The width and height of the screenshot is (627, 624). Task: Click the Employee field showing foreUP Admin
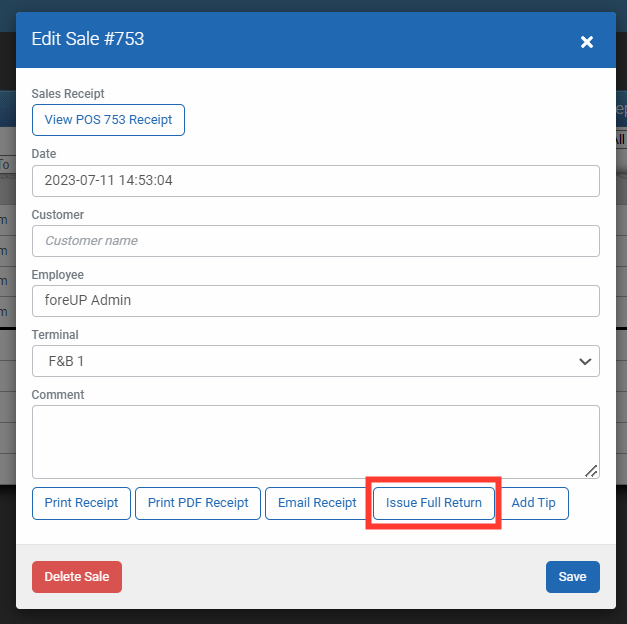pos(315,301)
